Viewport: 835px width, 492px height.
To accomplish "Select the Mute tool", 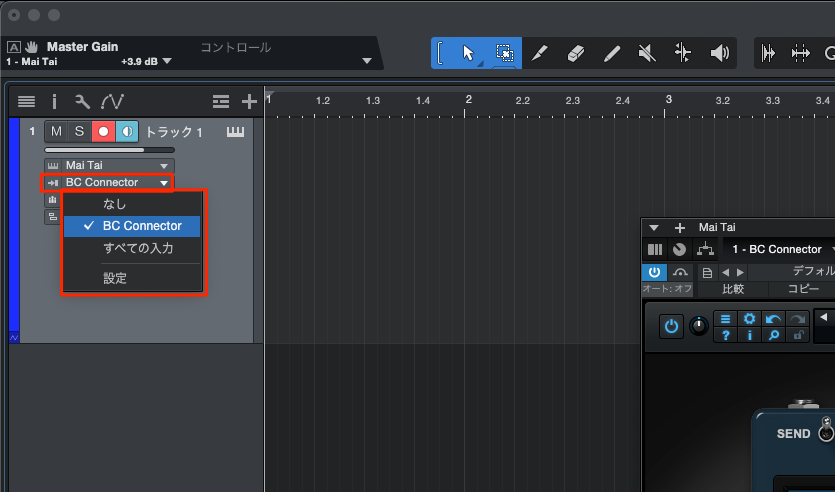I will [x=647, y=53].
